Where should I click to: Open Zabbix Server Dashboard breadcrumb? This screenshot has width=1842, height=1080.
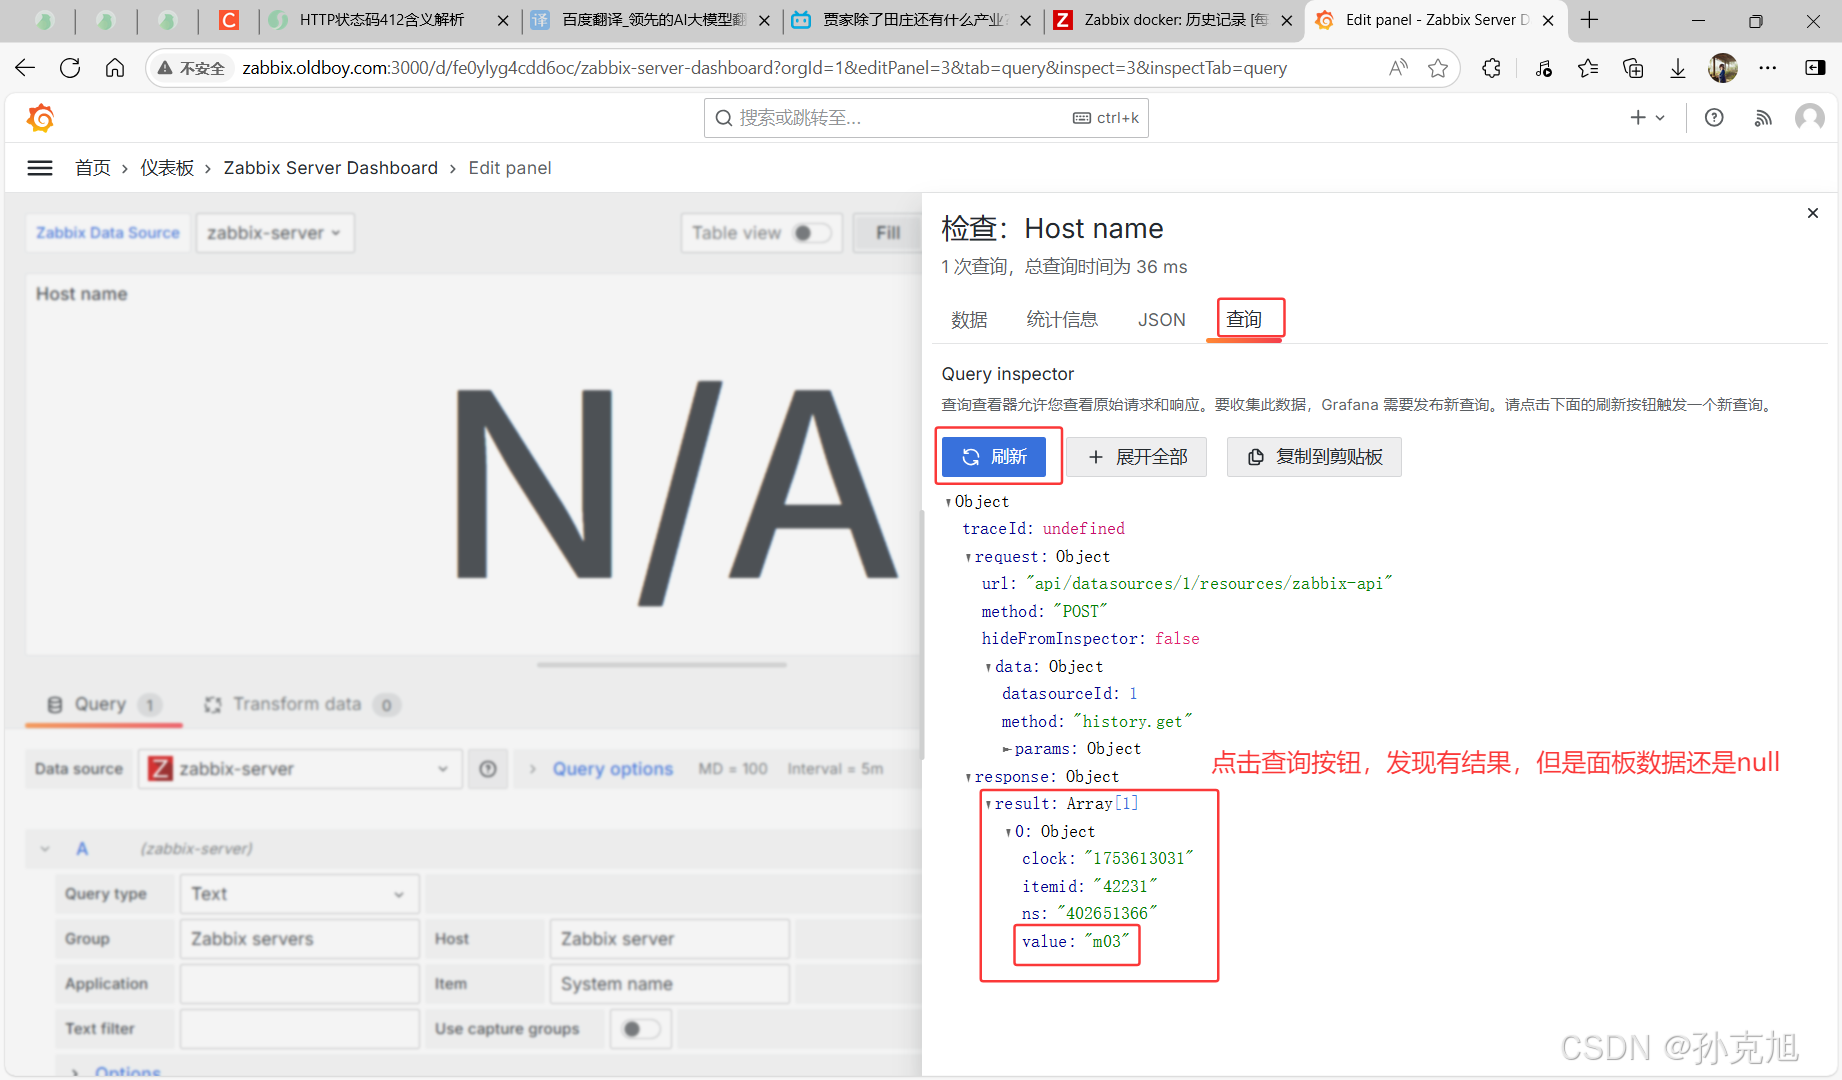coord(331,168)
